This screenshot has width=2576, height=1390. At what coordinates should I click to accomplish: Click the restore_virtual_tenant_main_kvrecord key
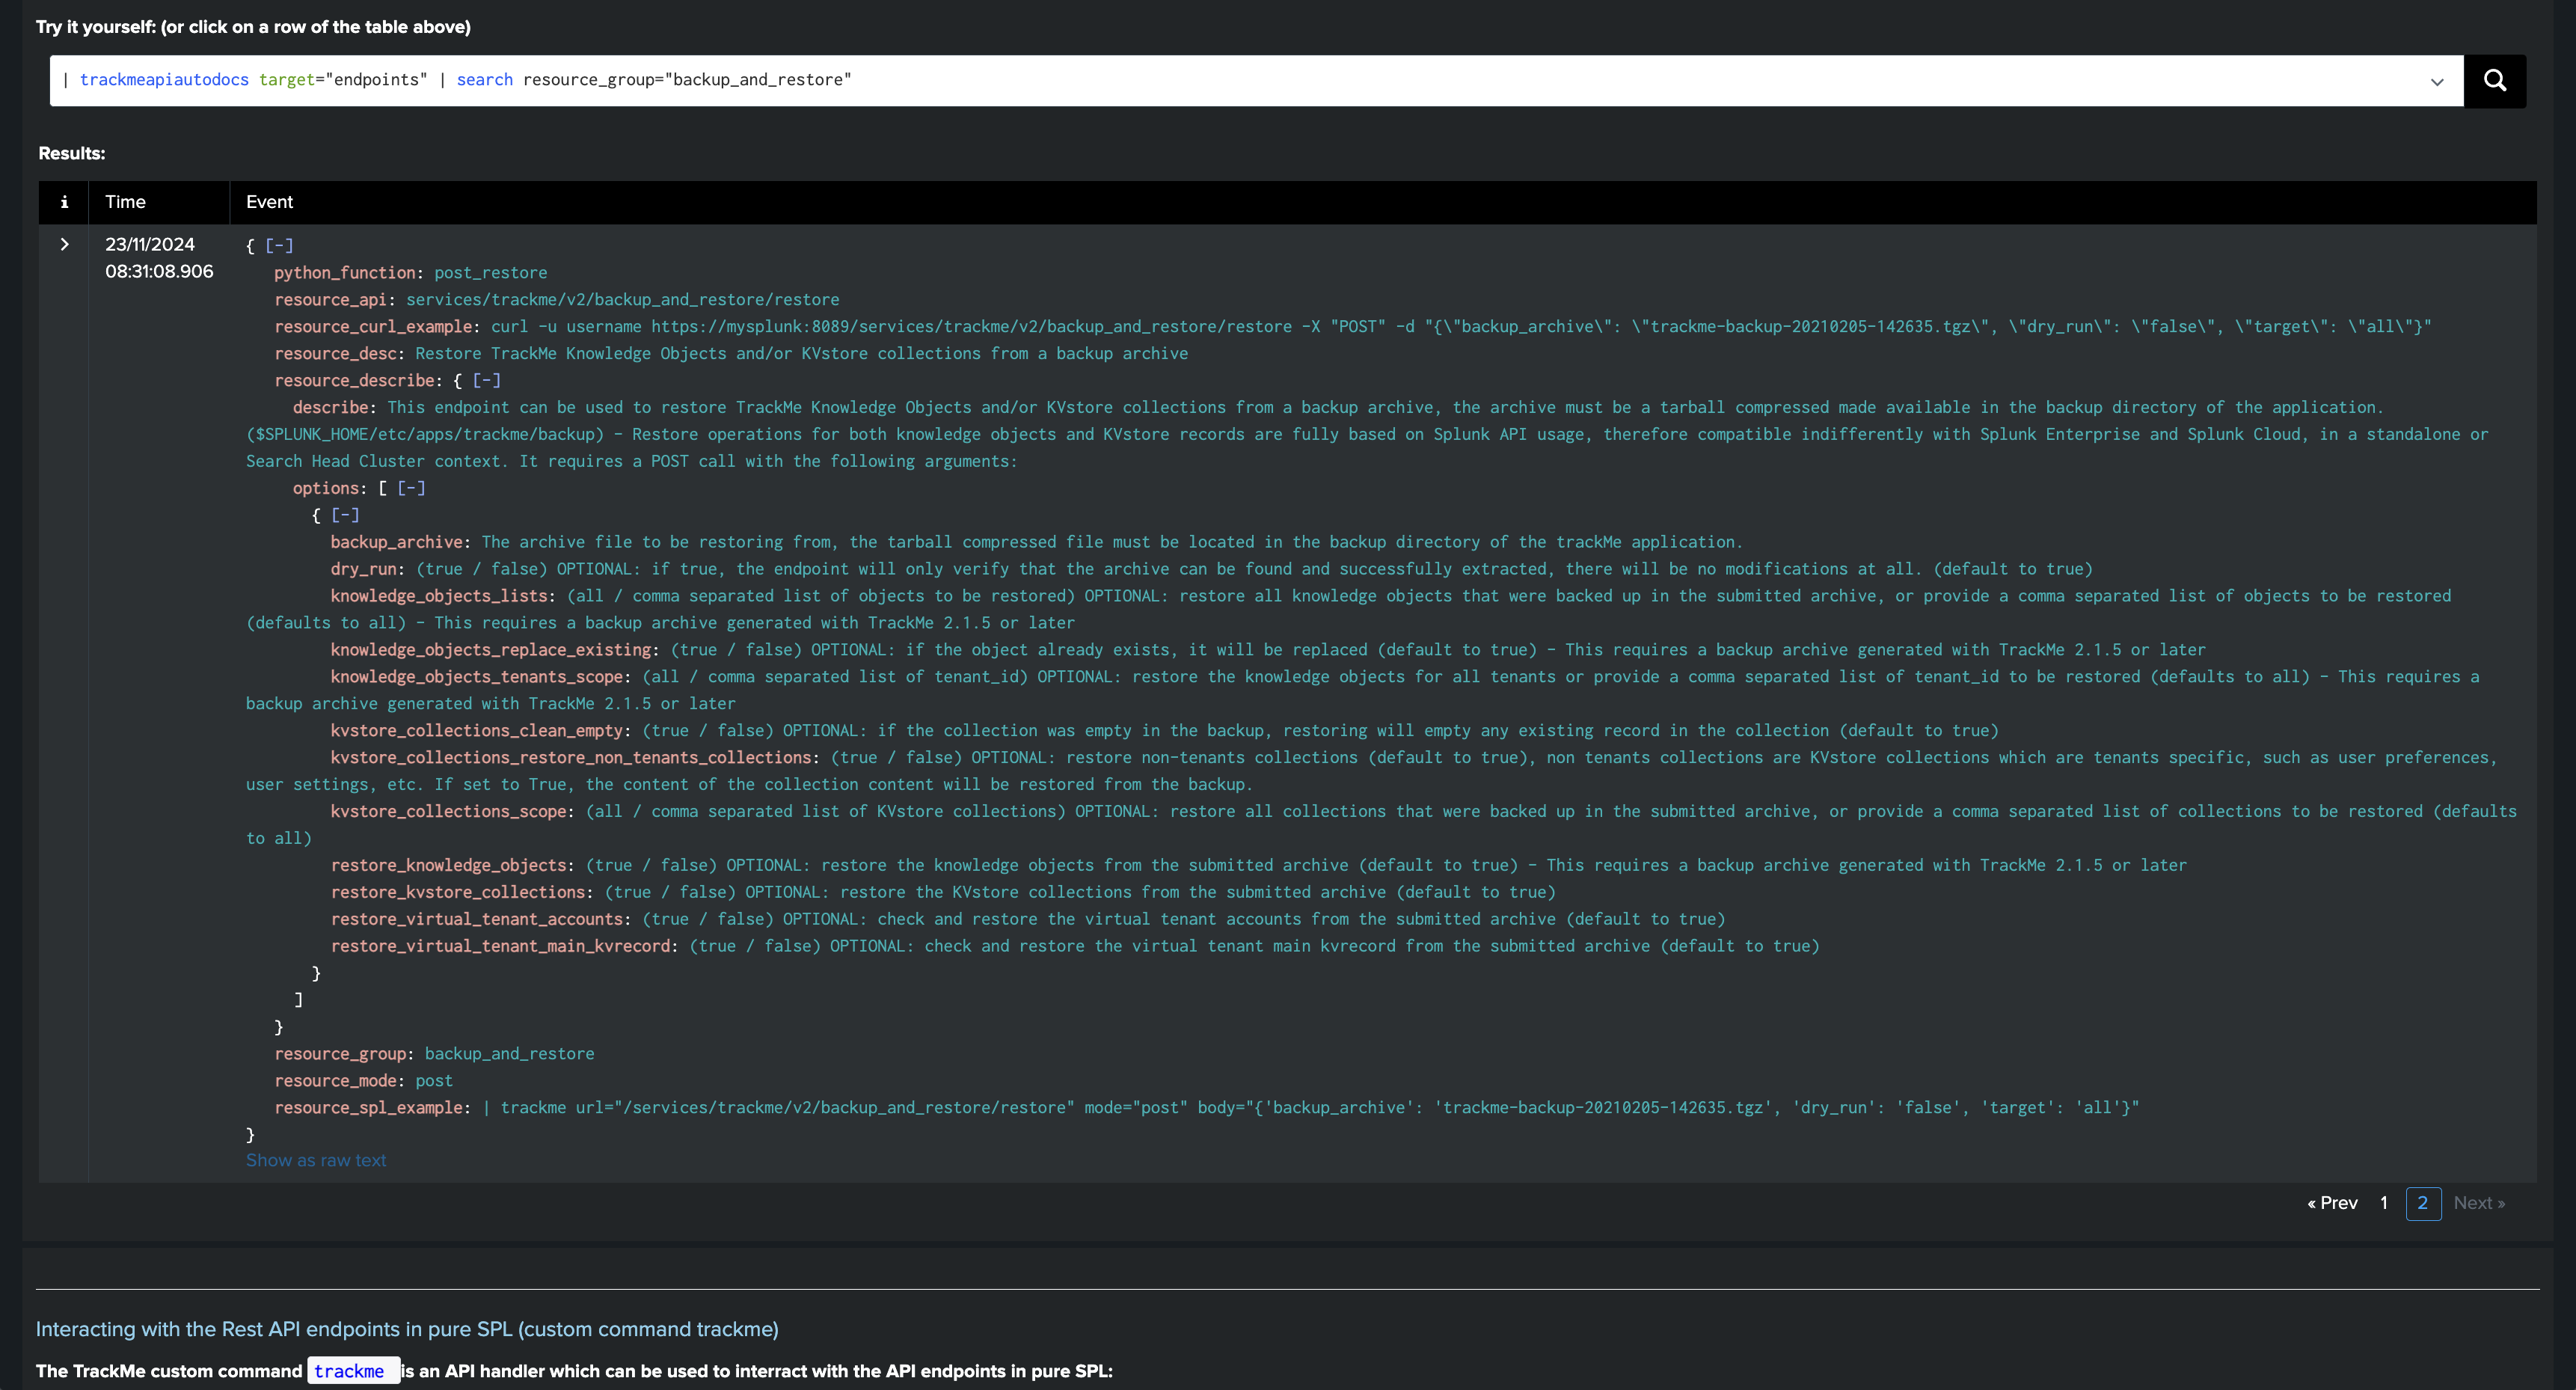point(500,947)
